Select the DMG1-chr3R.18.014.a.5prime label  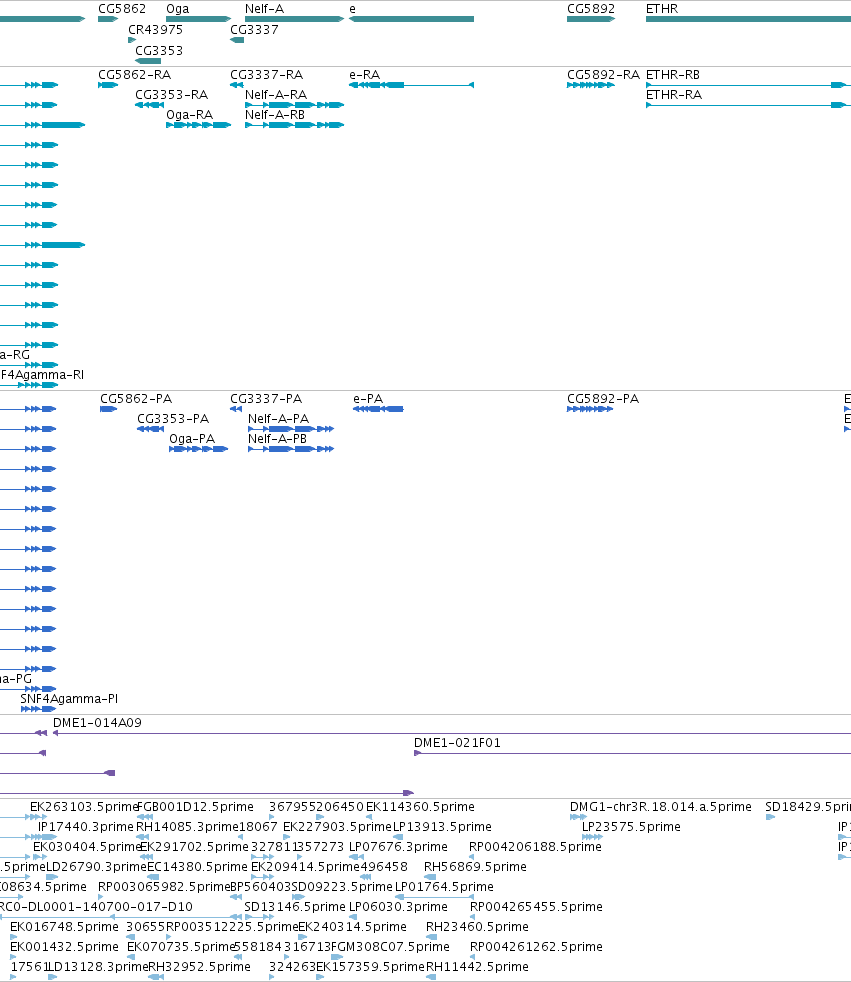tap(661, 807)
